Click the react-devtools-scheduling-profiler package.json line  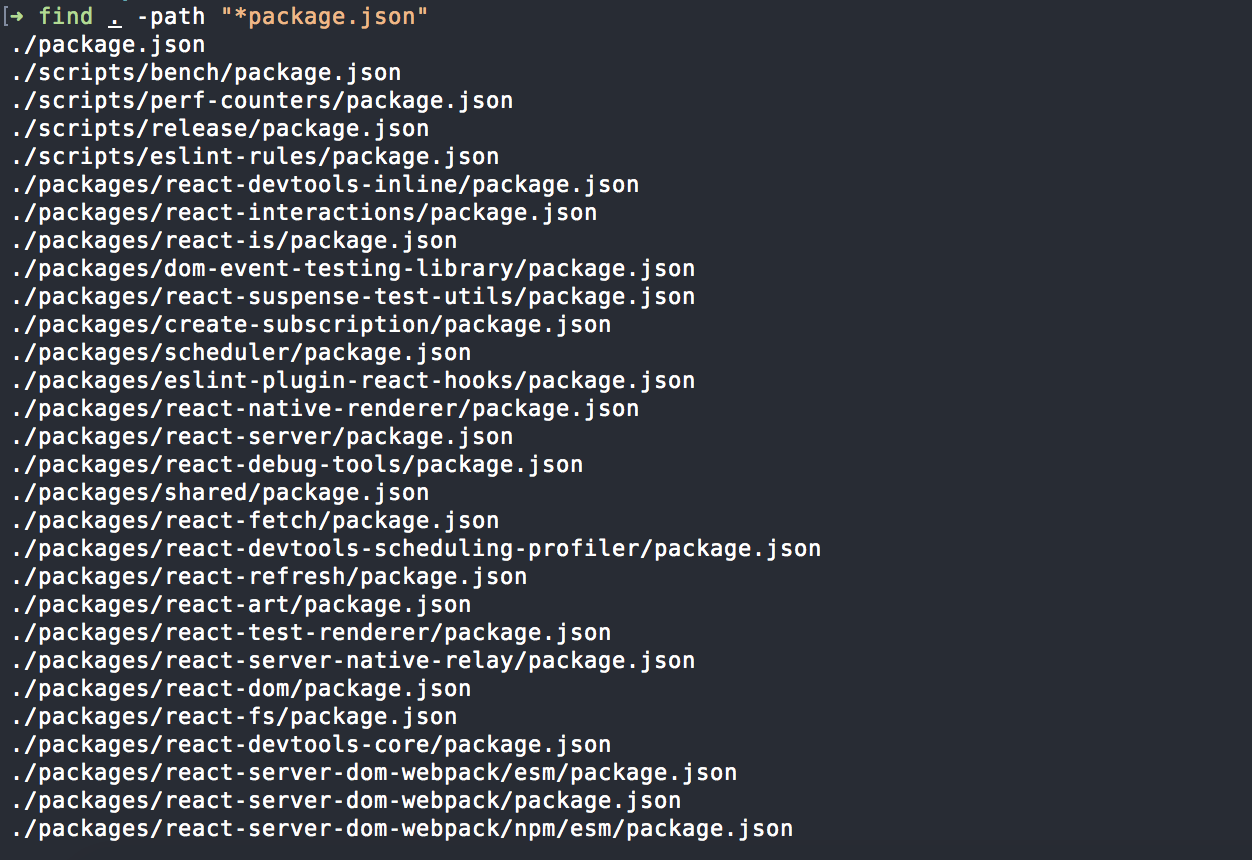tap(417, 549)
